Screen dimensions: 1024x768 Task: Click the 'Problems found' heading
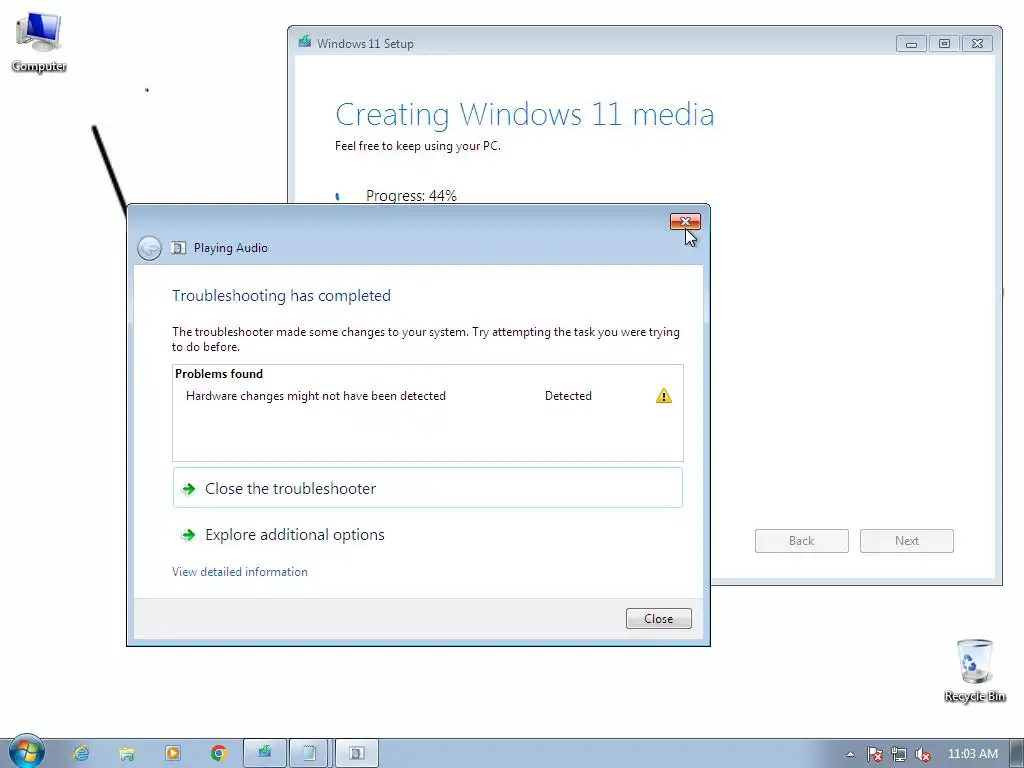[219, 374]
